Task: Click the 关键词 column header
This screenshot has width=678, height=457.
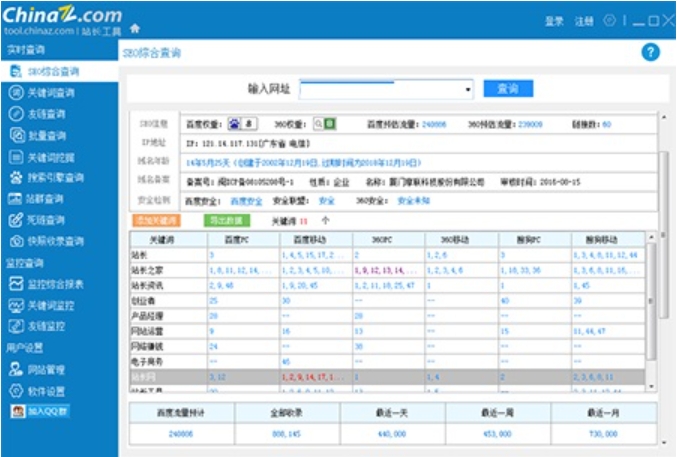Action: click(x=169, y=240)
